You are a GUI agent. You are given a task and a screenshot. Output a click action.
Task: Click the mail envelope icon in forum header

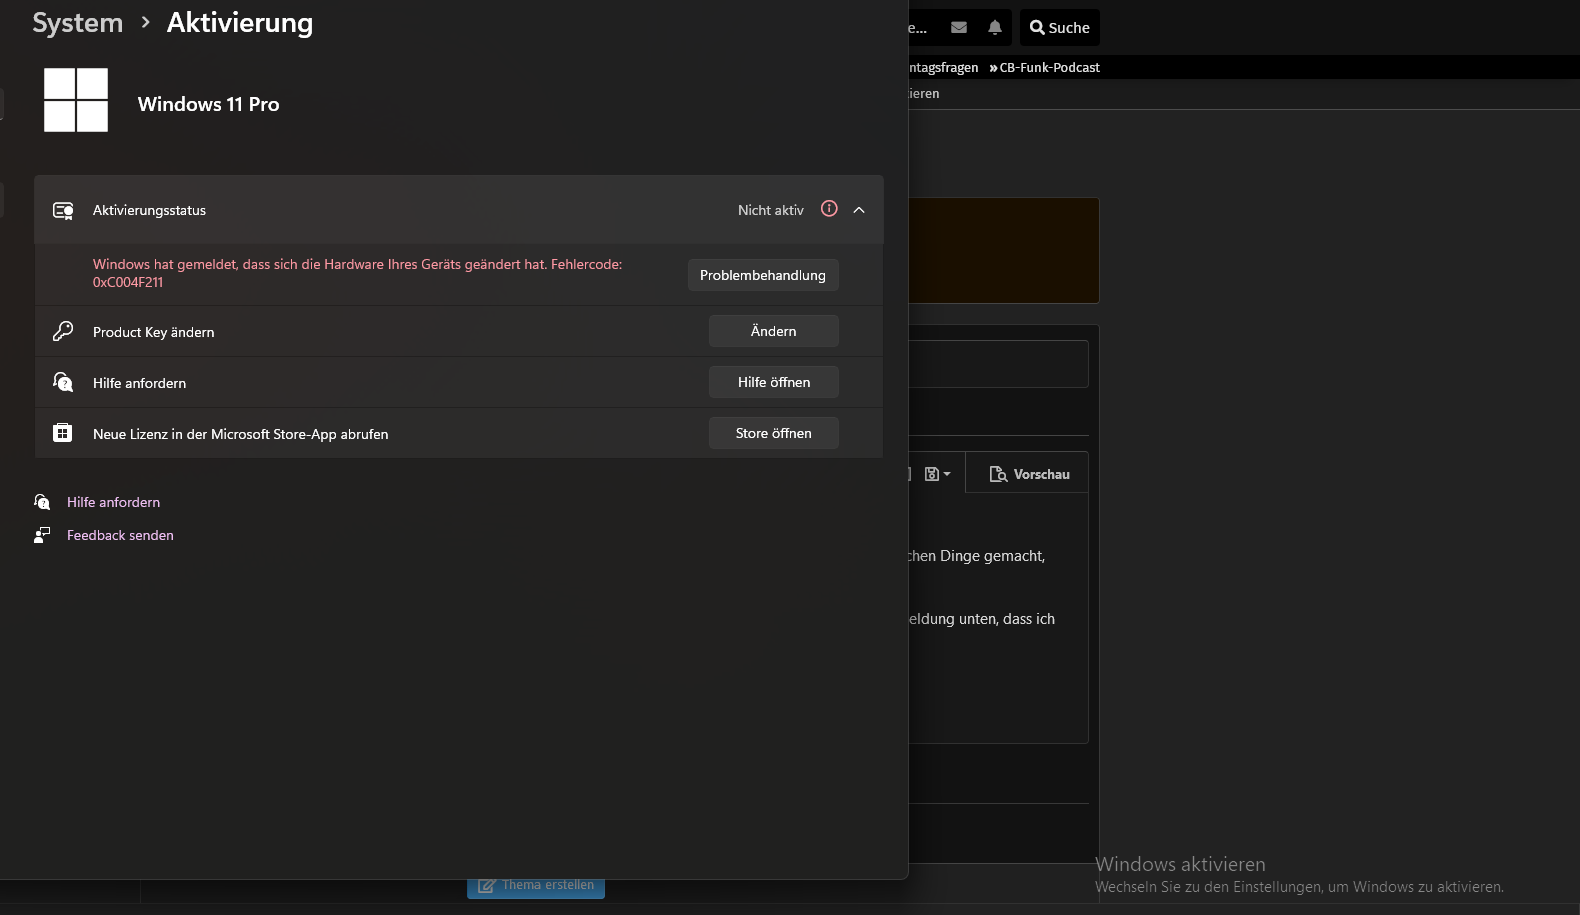click(x=959, y=28)
